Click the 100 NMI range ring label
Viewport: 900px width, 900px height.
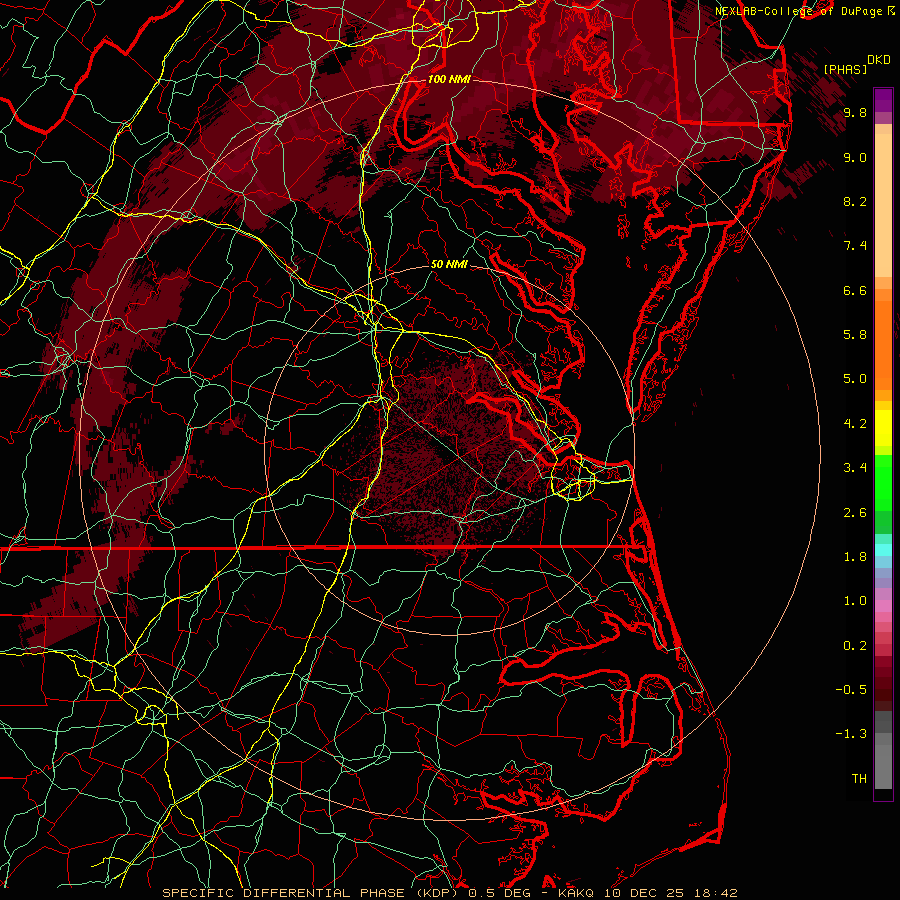click(x=449, y=79)
